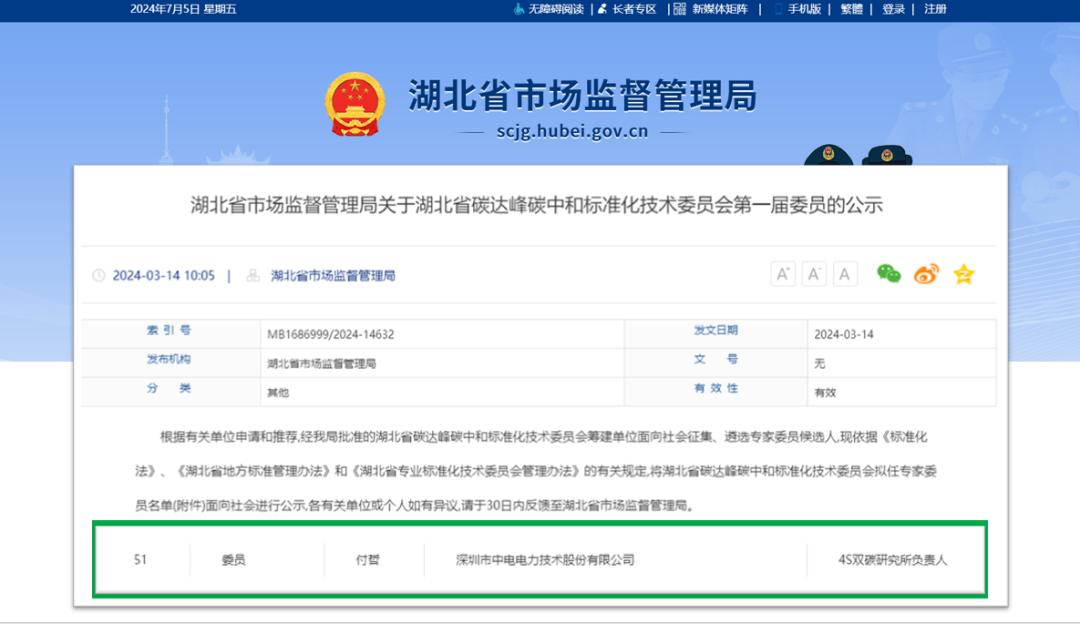The height and width of the screenshot is (624, 1080).
Task: Click the wheelchair accessibility icon
Action: (518, 9)
